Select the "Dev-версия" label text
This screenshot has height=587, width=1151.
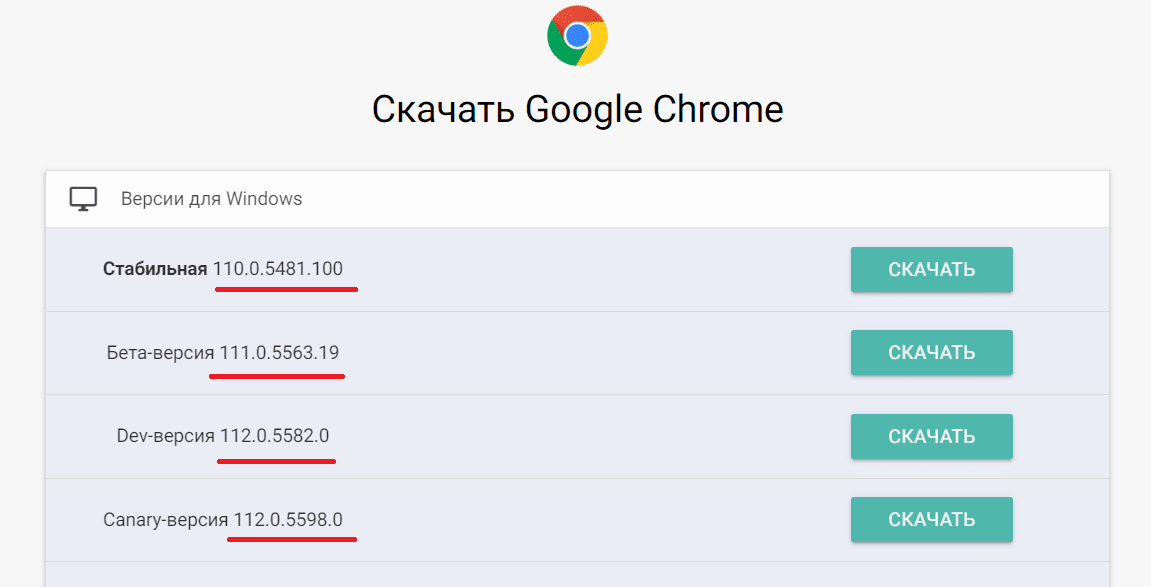click(165, 436)
